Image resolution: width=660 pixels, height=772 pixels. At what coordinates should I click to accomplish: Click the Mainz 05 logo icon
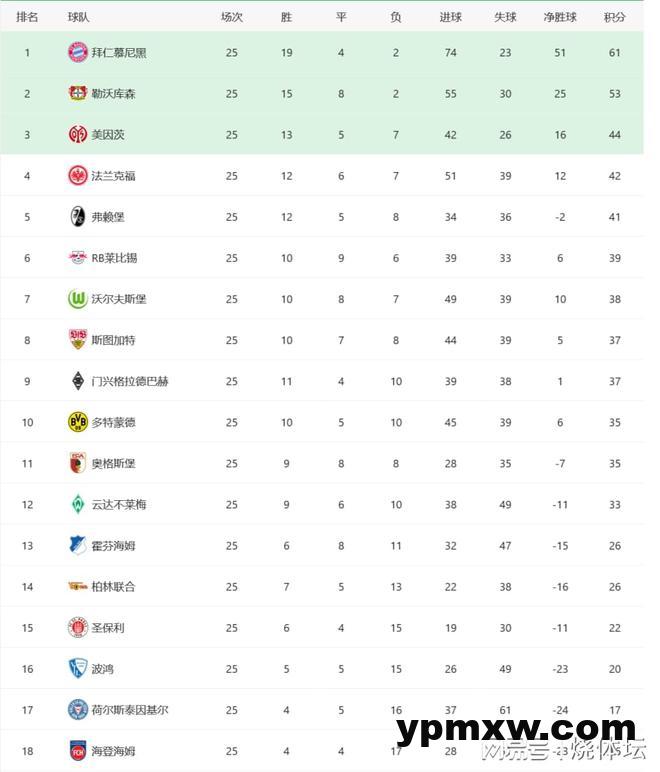coord(77,134)
